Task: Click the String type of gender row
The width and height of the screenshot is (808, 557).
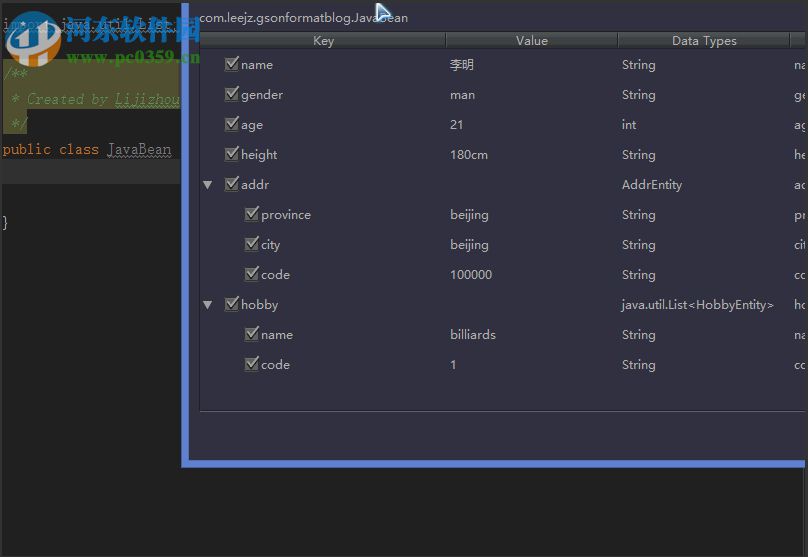Action: pyautogui.click(x=638, y=95)
